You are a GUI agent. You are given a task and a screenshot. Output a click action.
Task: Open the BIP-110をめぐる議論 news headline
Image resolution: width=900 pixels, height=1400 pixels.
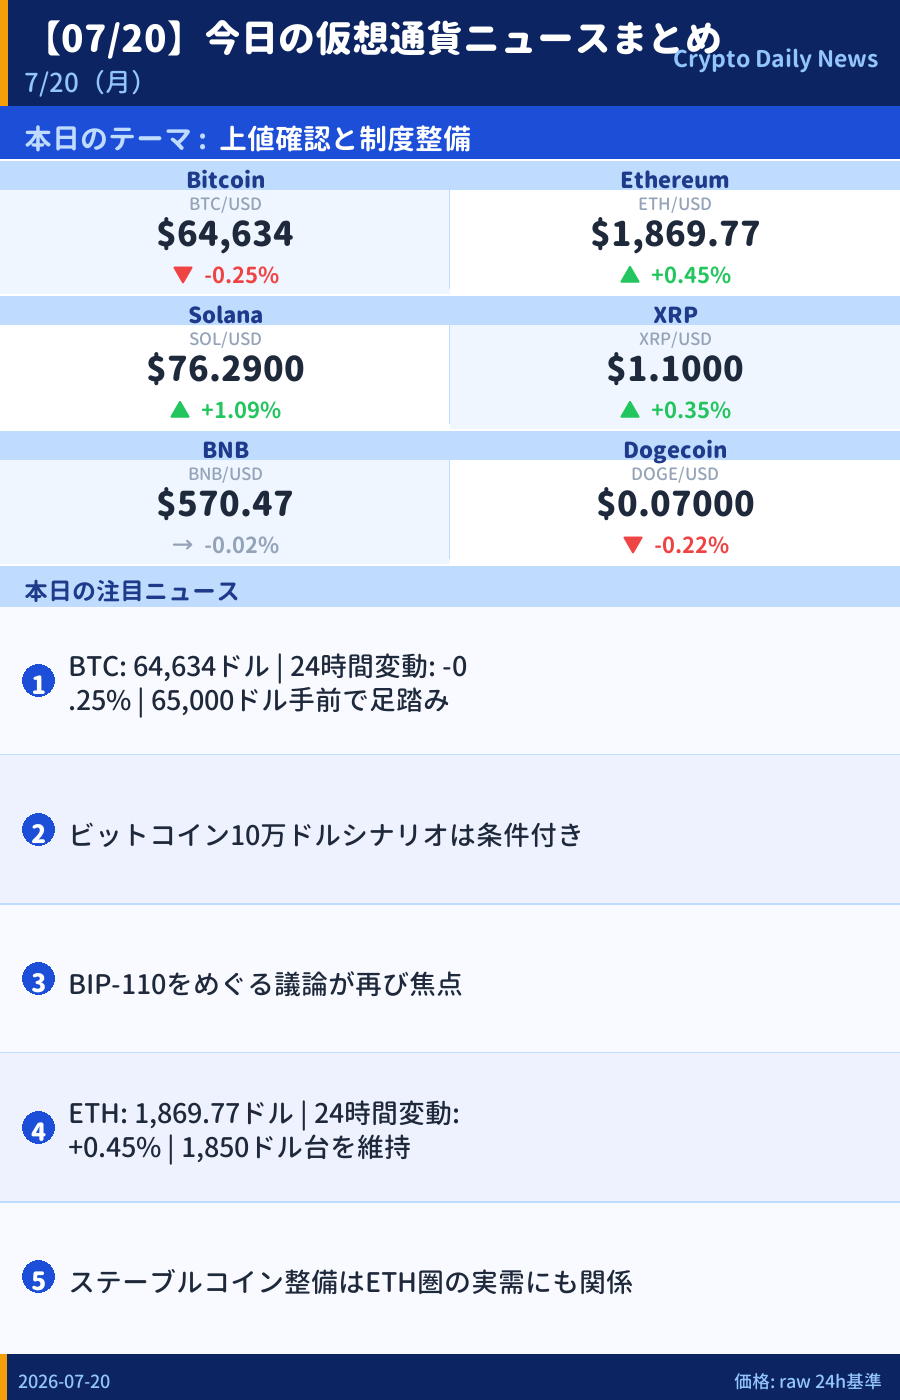point(265,984)
